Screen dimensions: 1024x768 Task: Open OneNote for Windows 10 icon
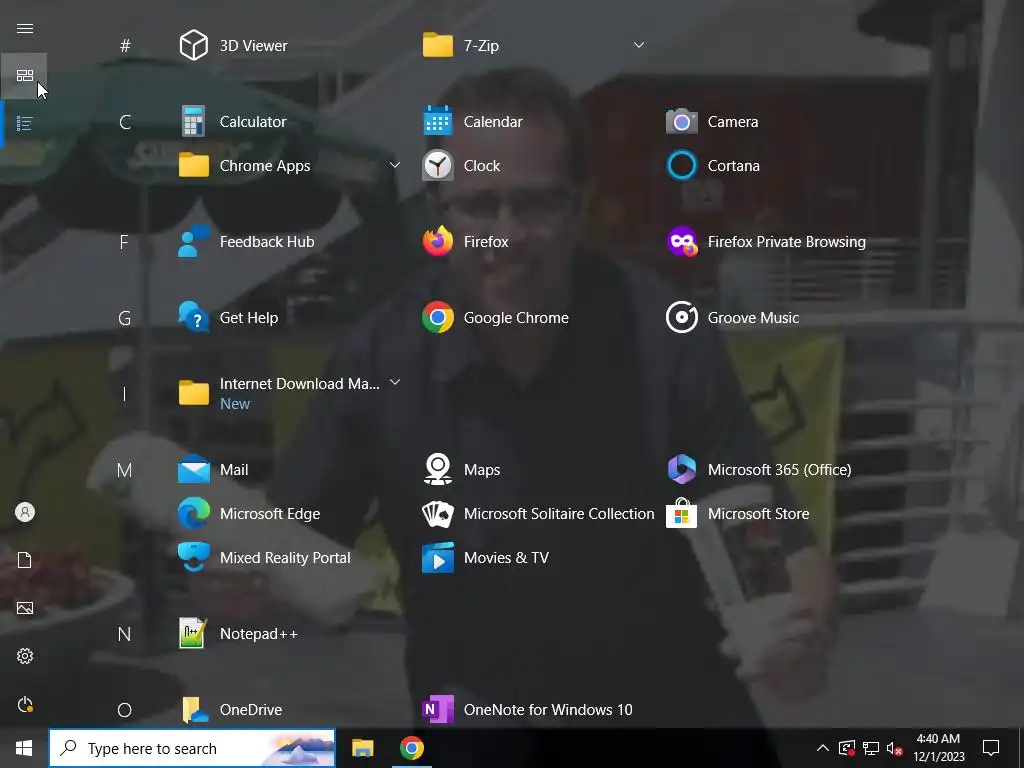[x=438, y=709]
